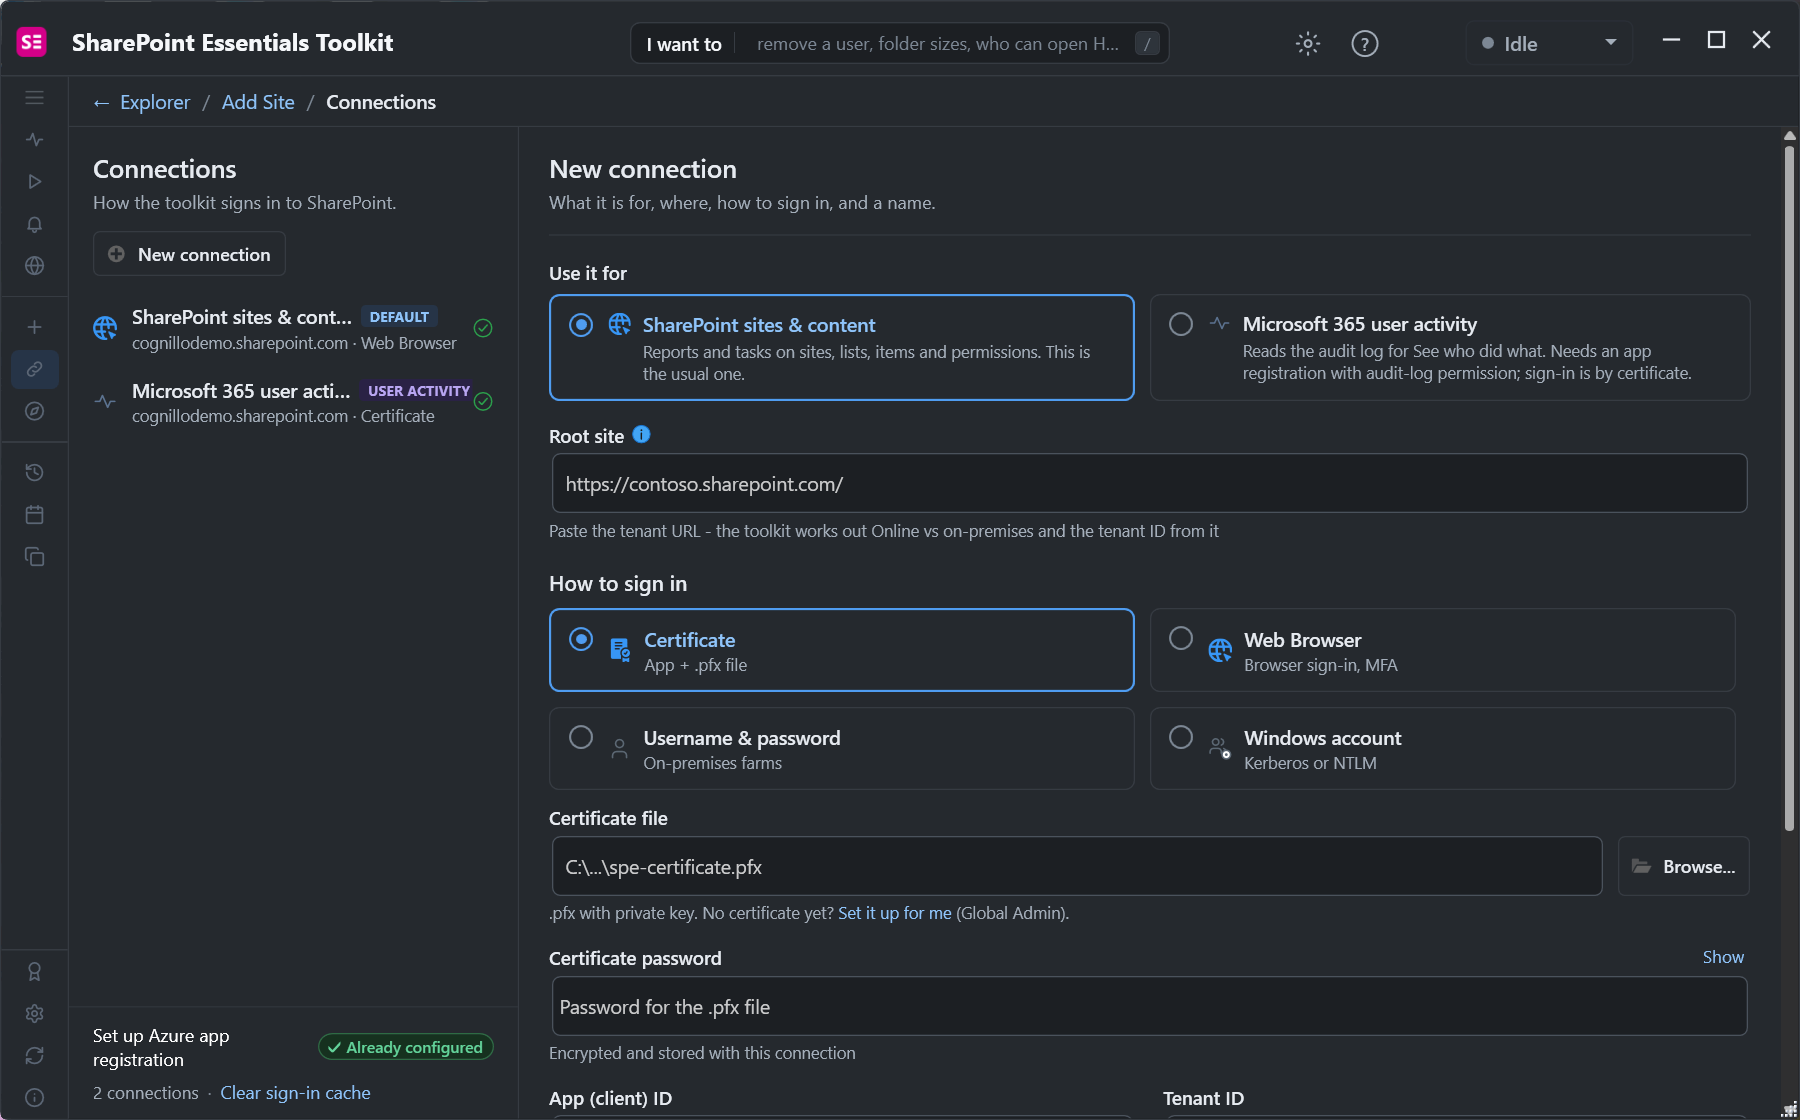This screenshot has height=1120, width=1800.
Task: Select Microsoft 365 user activity radio option
Action: tap(1450, 348)
